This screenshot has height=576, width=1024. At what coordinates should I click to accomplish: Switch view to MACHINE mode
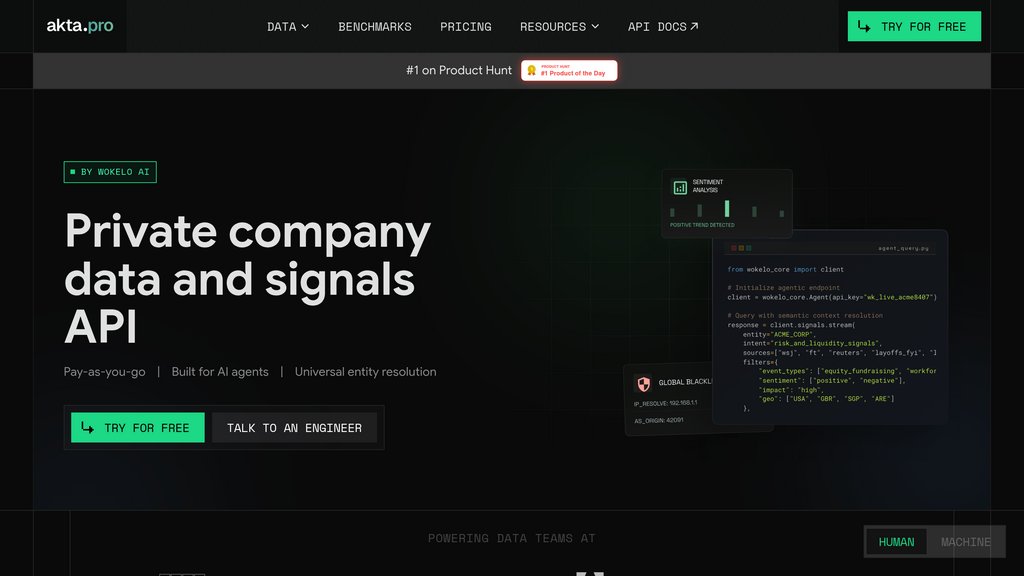tap(966, 542)
